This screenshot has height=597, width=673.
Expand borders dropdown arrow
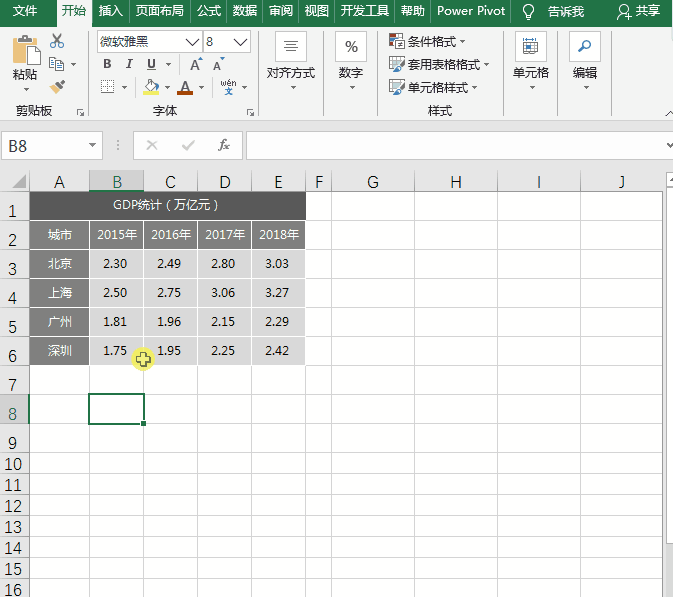tap(124, 87)
